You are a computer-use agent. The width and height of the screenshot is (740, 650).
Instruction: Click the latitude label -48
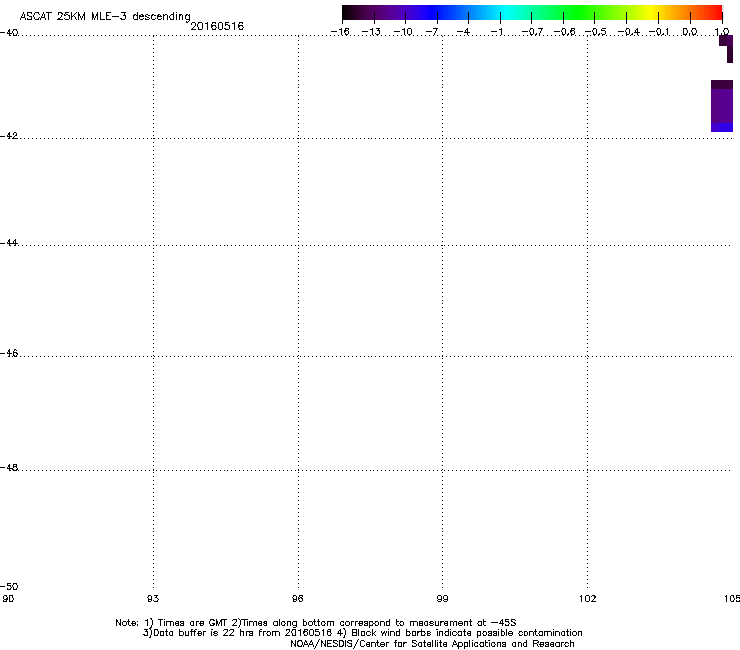(9, 468)
